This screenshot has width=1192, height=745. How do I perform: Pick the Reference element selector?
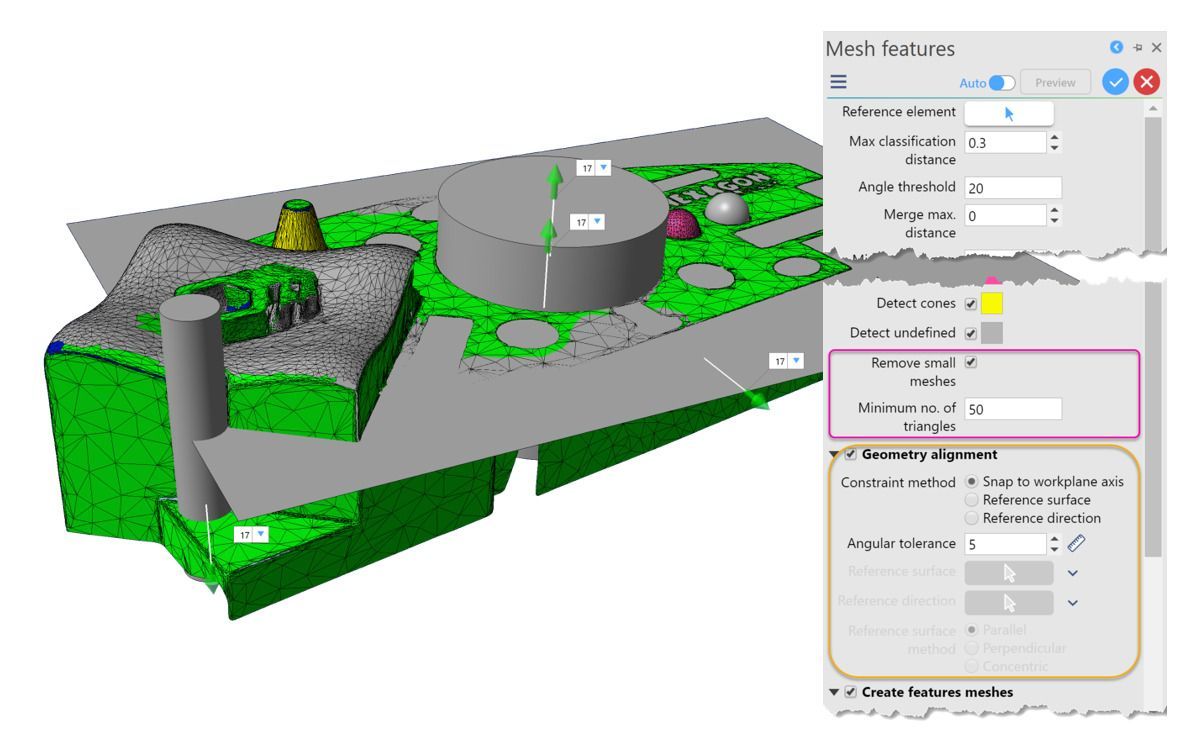click(1009, 113)
